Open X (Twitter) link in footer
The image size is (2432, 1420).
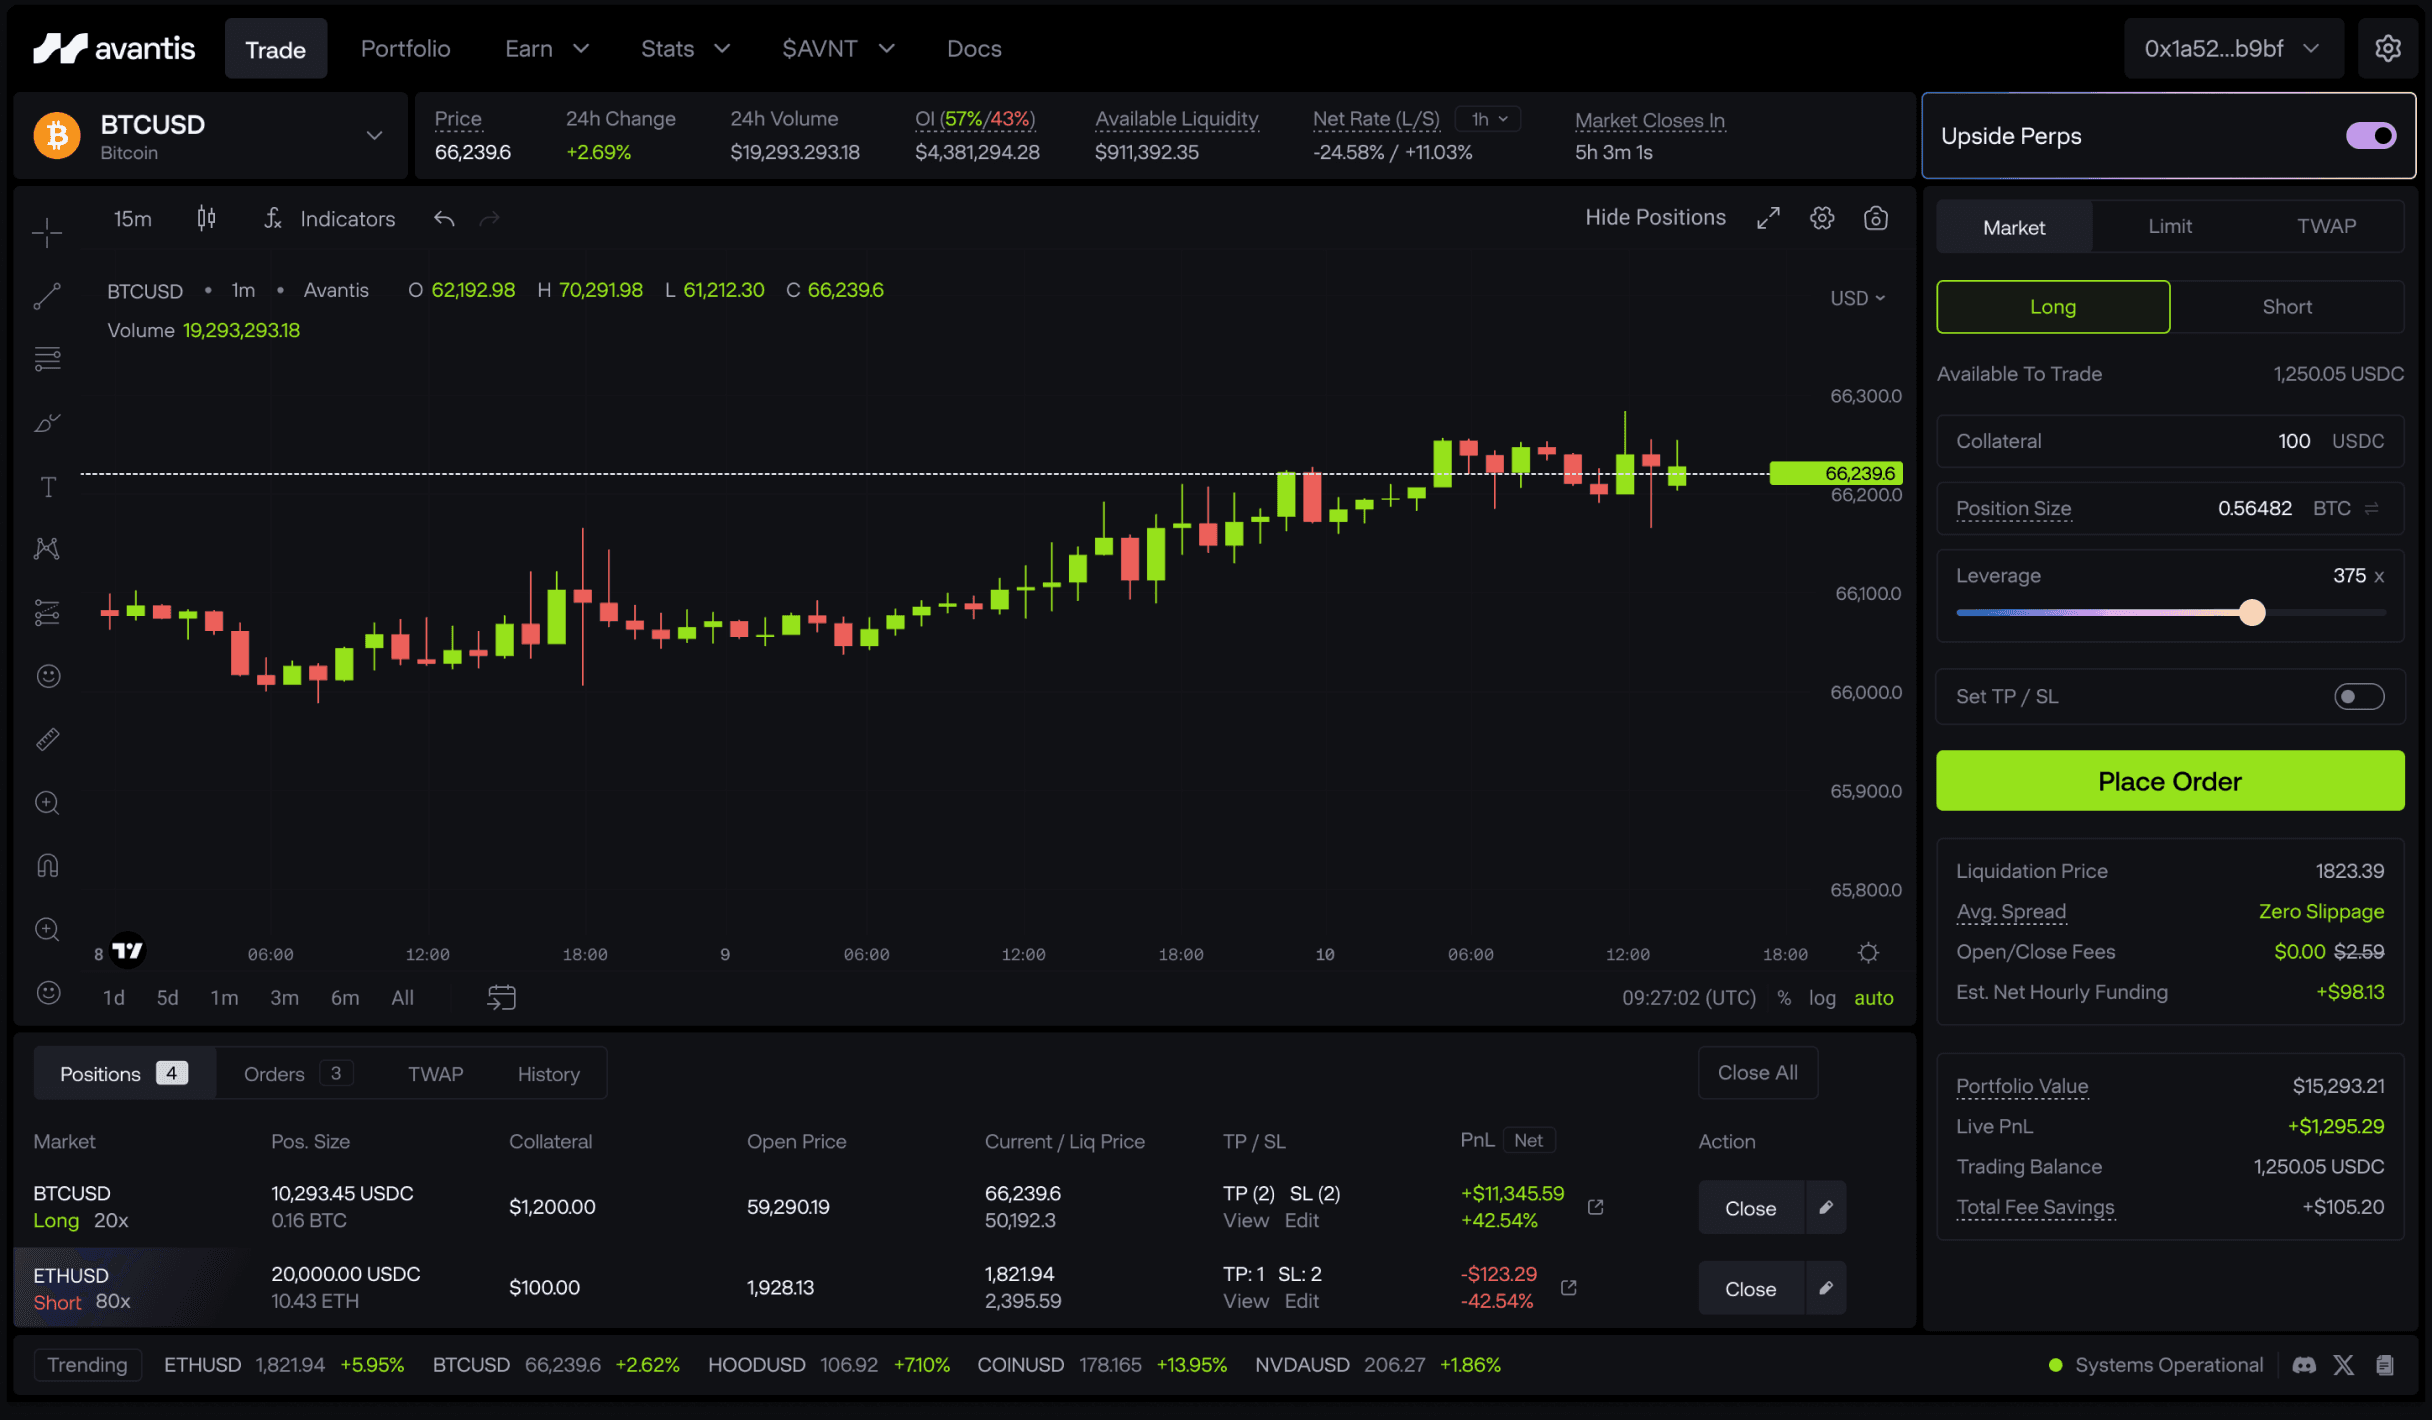click(x=2344, y=1365)
